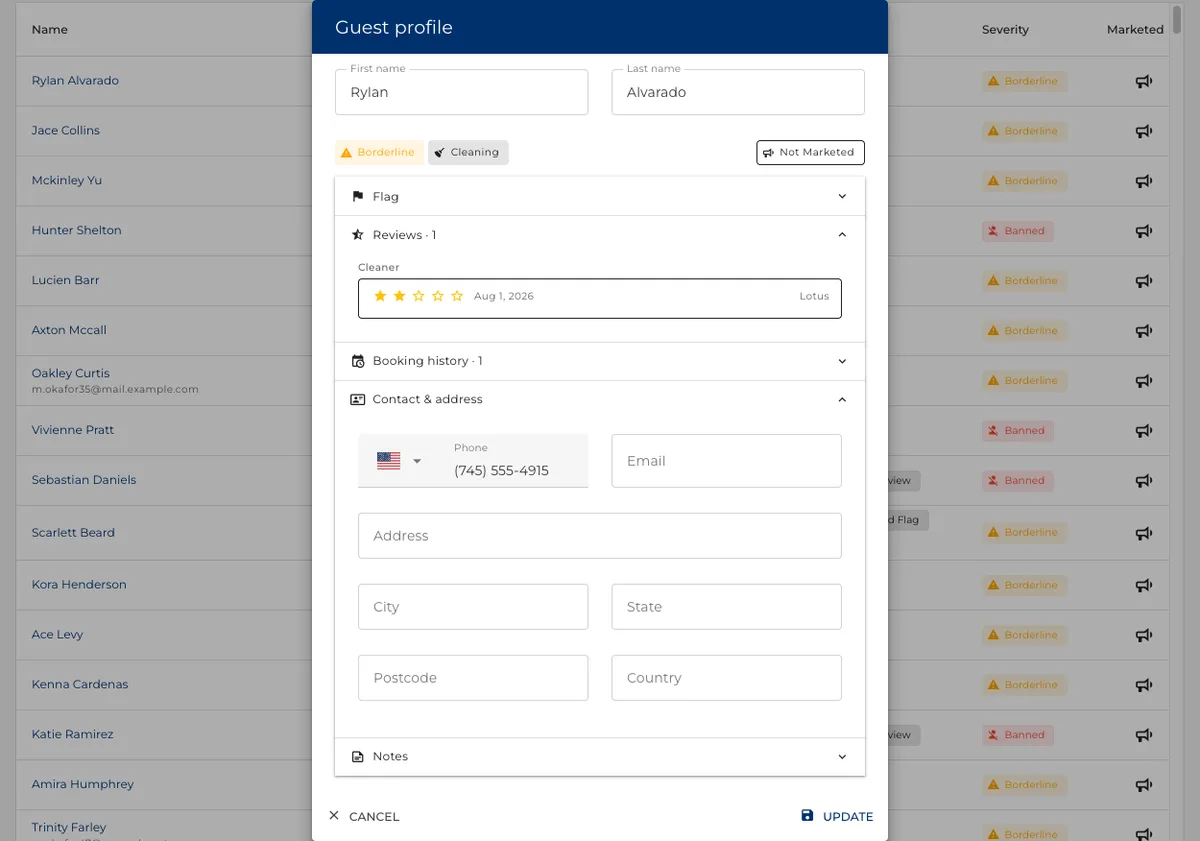Click the City input field
This screenshot has height=841, width=1200.
pos(473,607)
